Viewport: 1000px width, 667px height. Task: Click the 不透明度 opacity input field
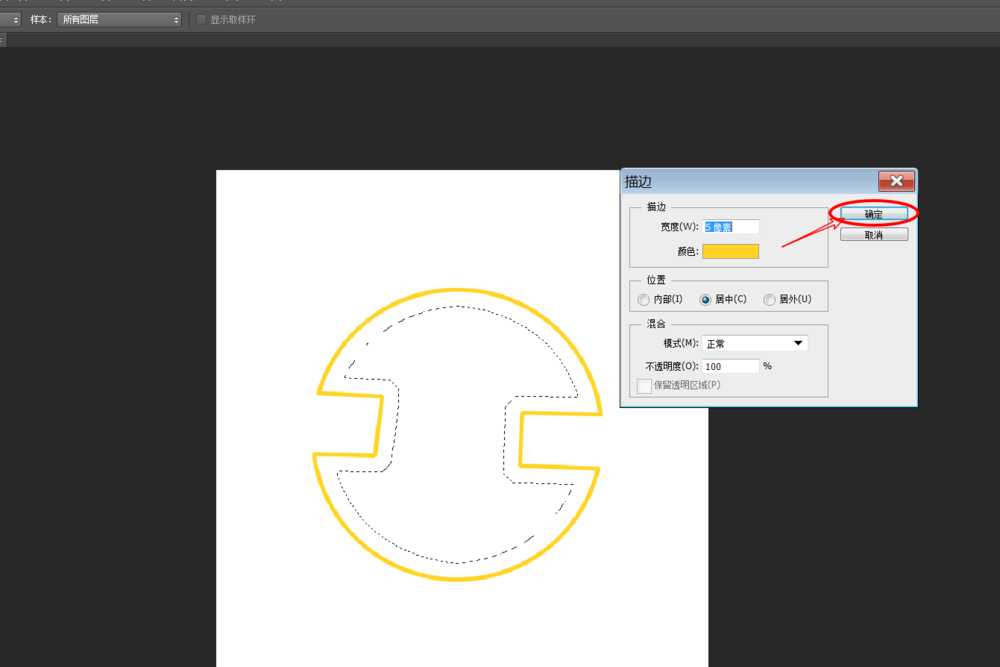(x=730, y=366)
